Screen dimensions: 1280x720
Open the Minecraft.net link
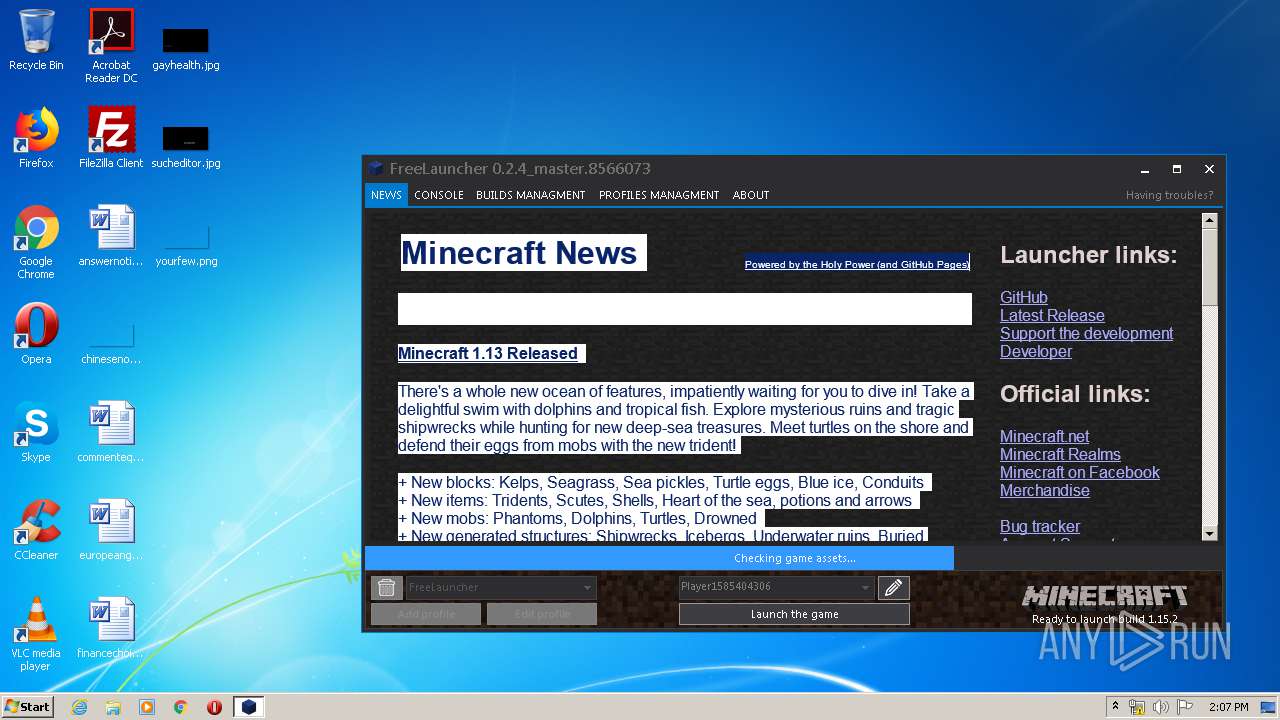coord(1045,436)
